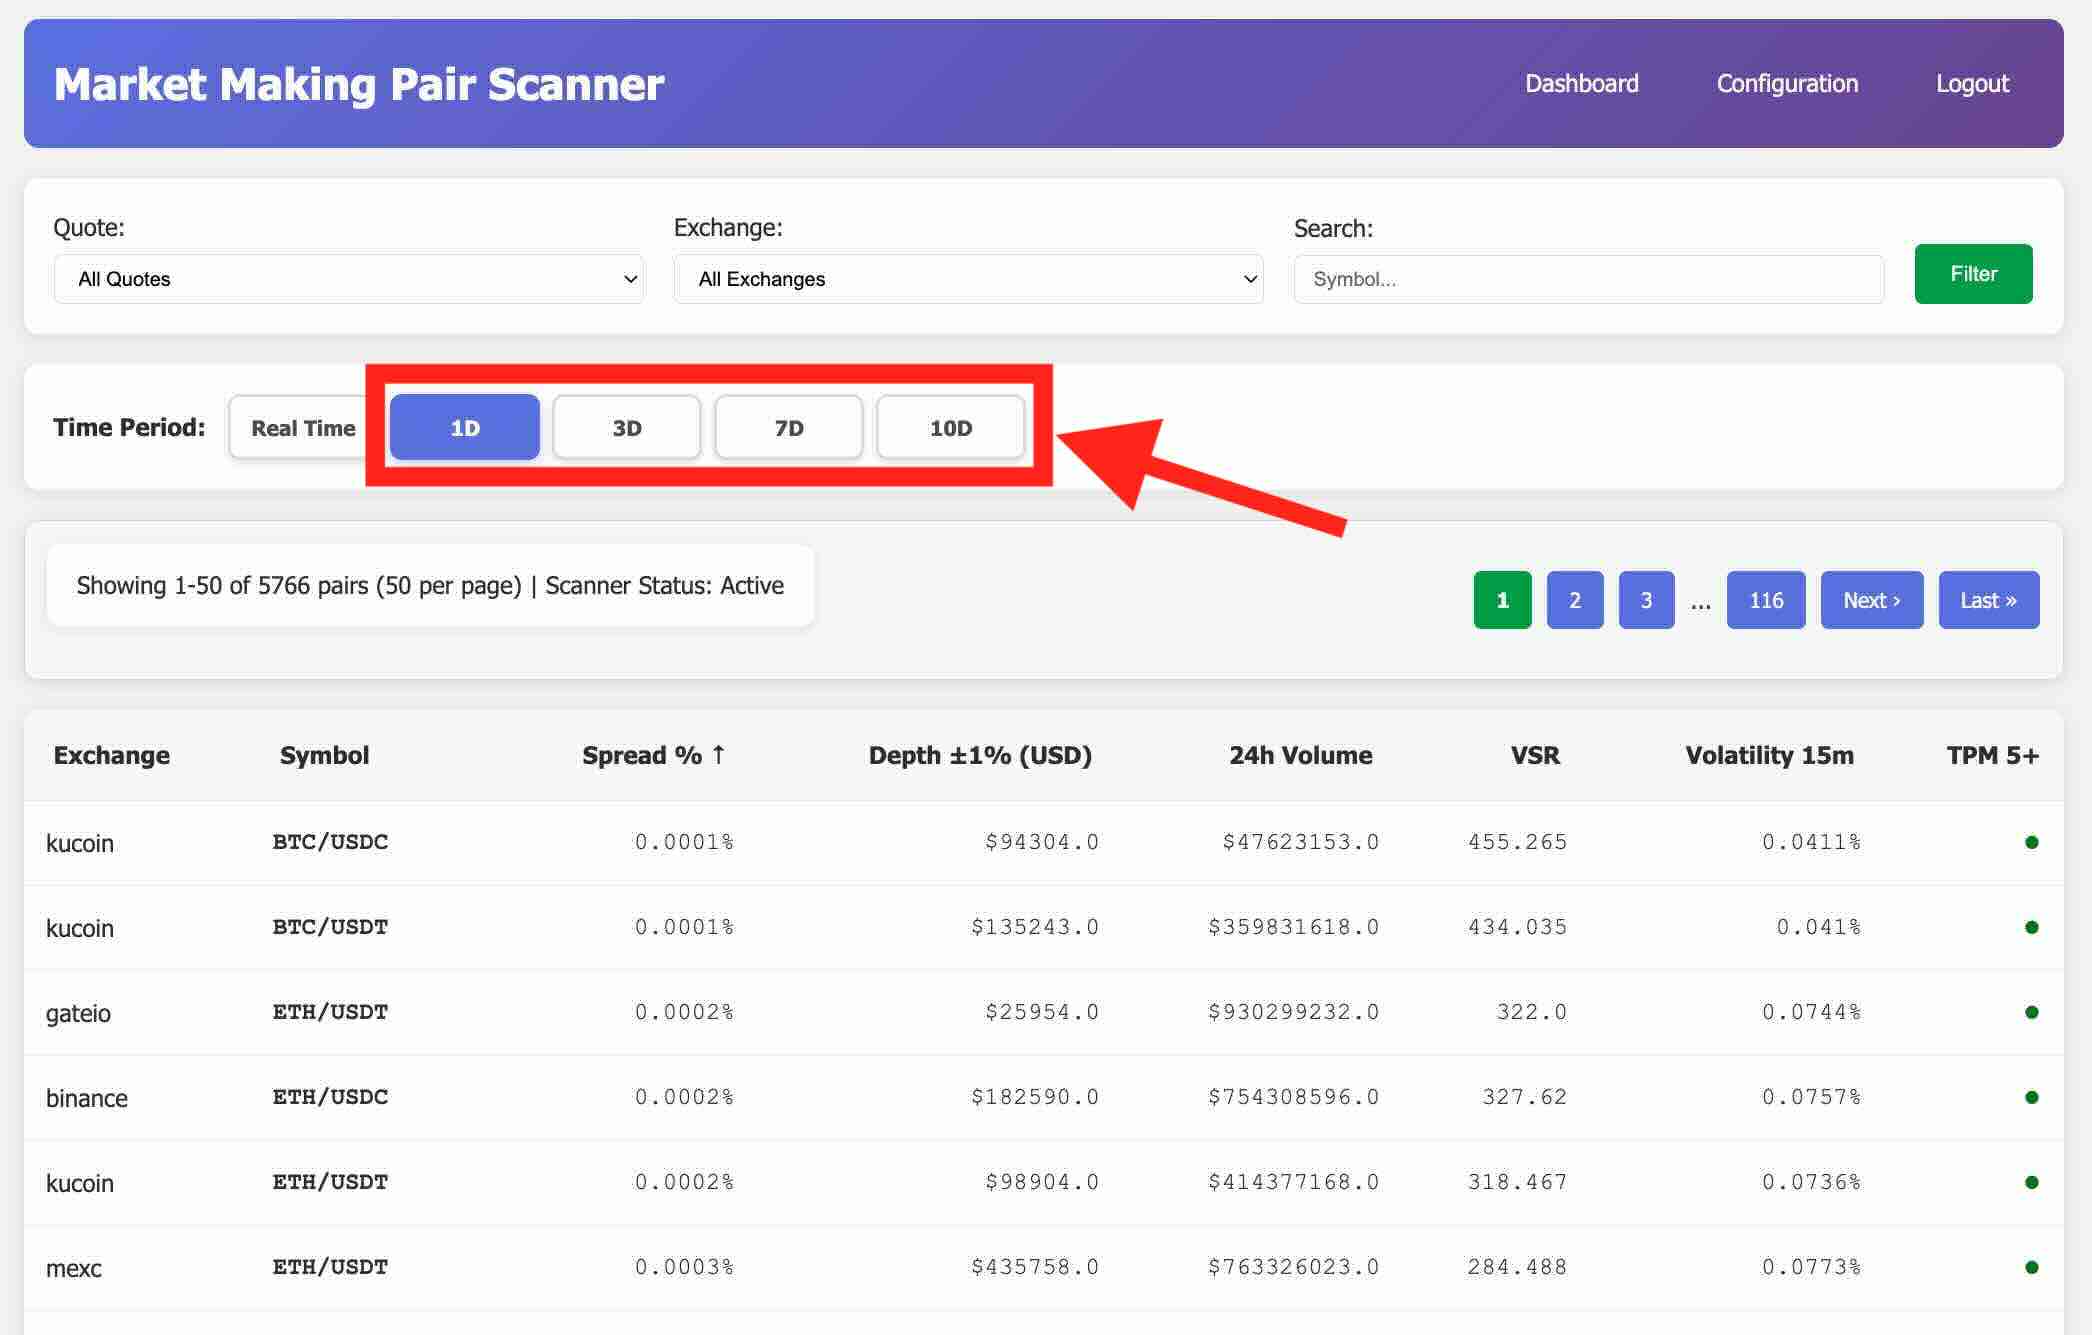Viewport: 2092px width, 1335px height.
Task: Sort by the VSR column header
Action: (x=1535, y=755)
